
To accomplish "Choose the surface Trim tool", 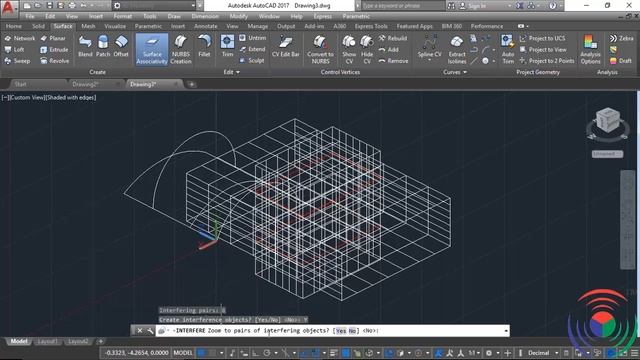I will (x=227, y=46).
